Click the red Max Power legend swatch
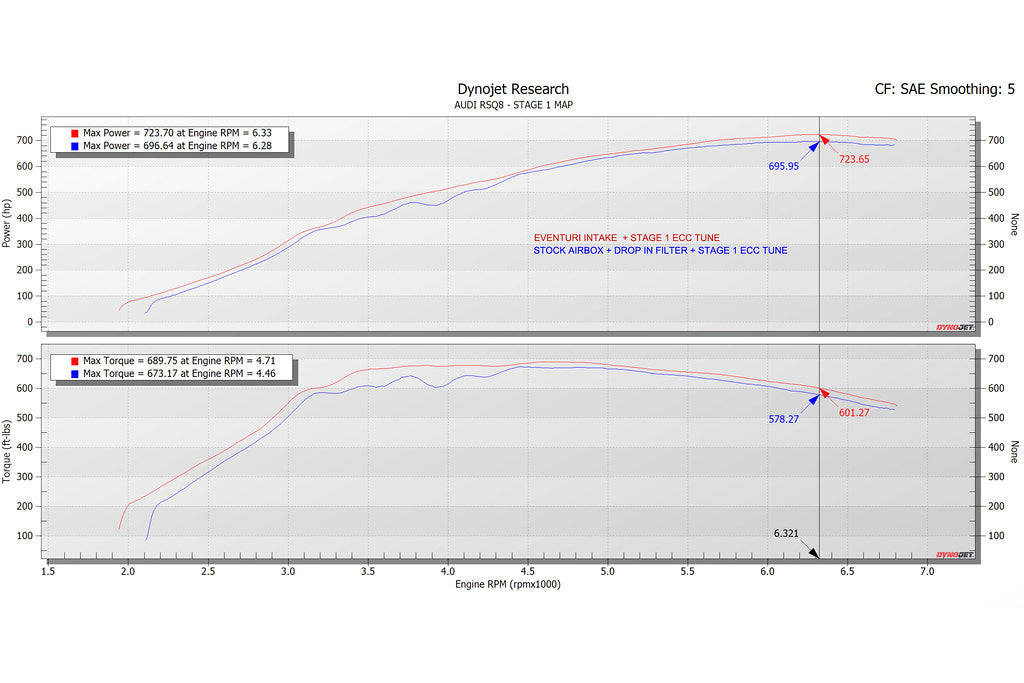 click(76, 133)
